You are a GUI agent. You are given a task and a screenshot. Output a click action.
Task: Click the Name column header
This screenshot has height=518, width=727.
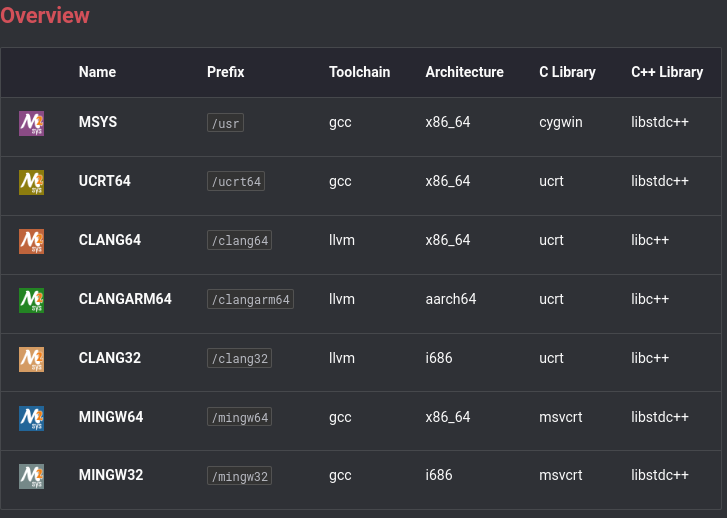97,72
